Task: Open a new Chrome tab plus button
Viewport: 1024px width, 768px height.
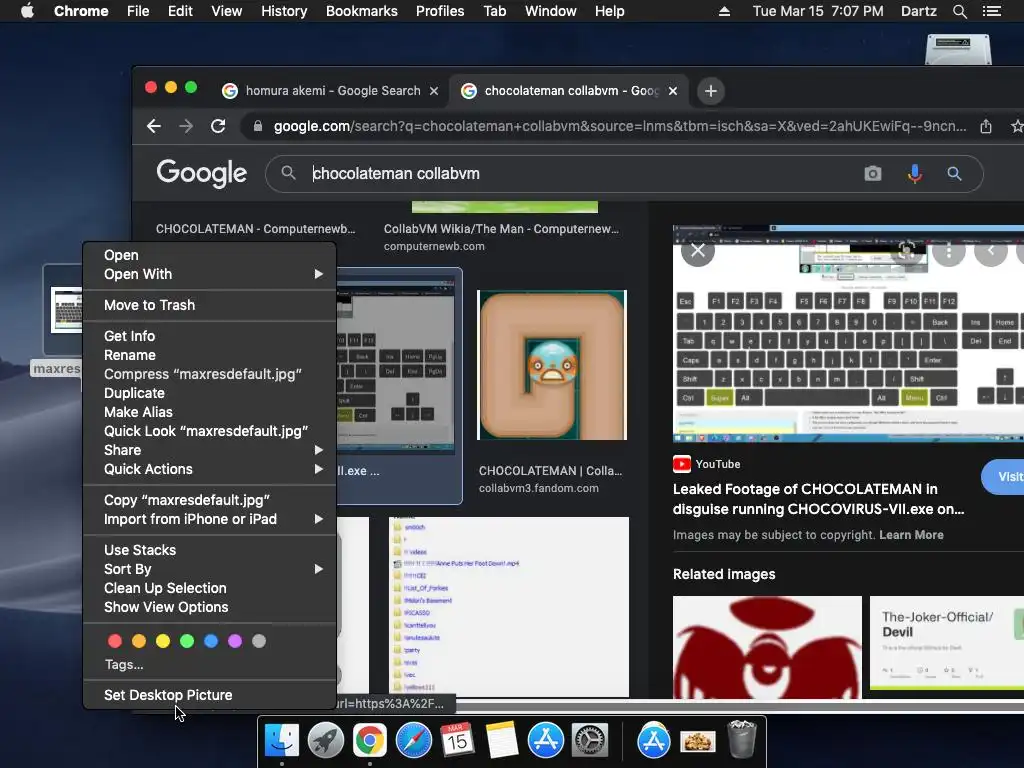Action: click(x=711, y=91)
